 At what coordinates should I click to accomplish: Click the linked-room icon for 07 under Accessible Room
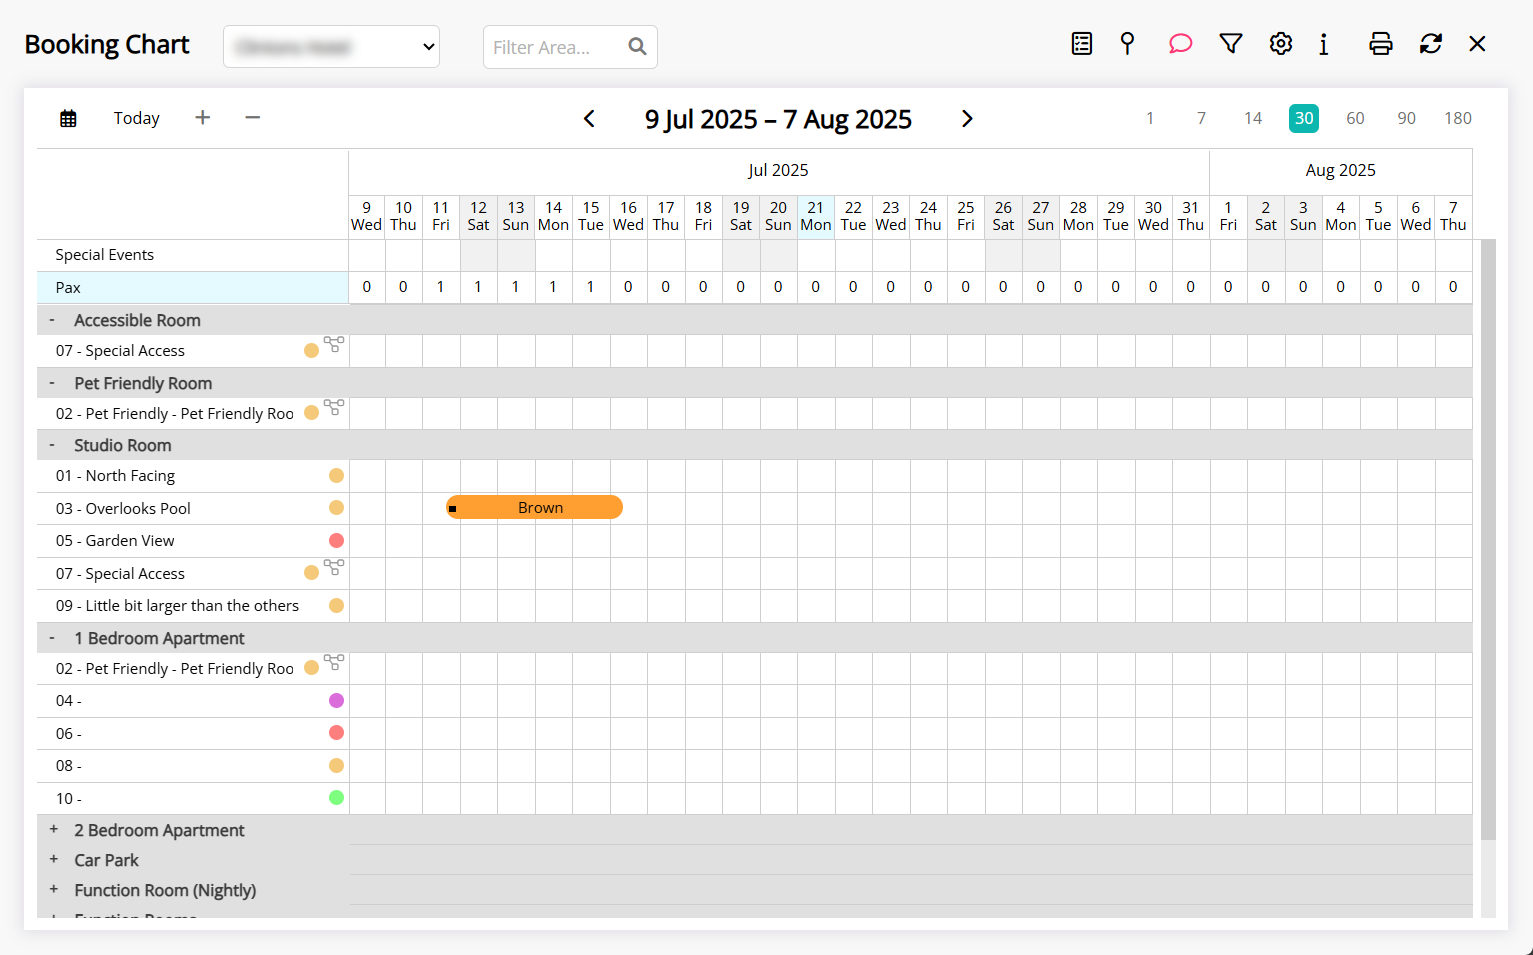point(334,344)
